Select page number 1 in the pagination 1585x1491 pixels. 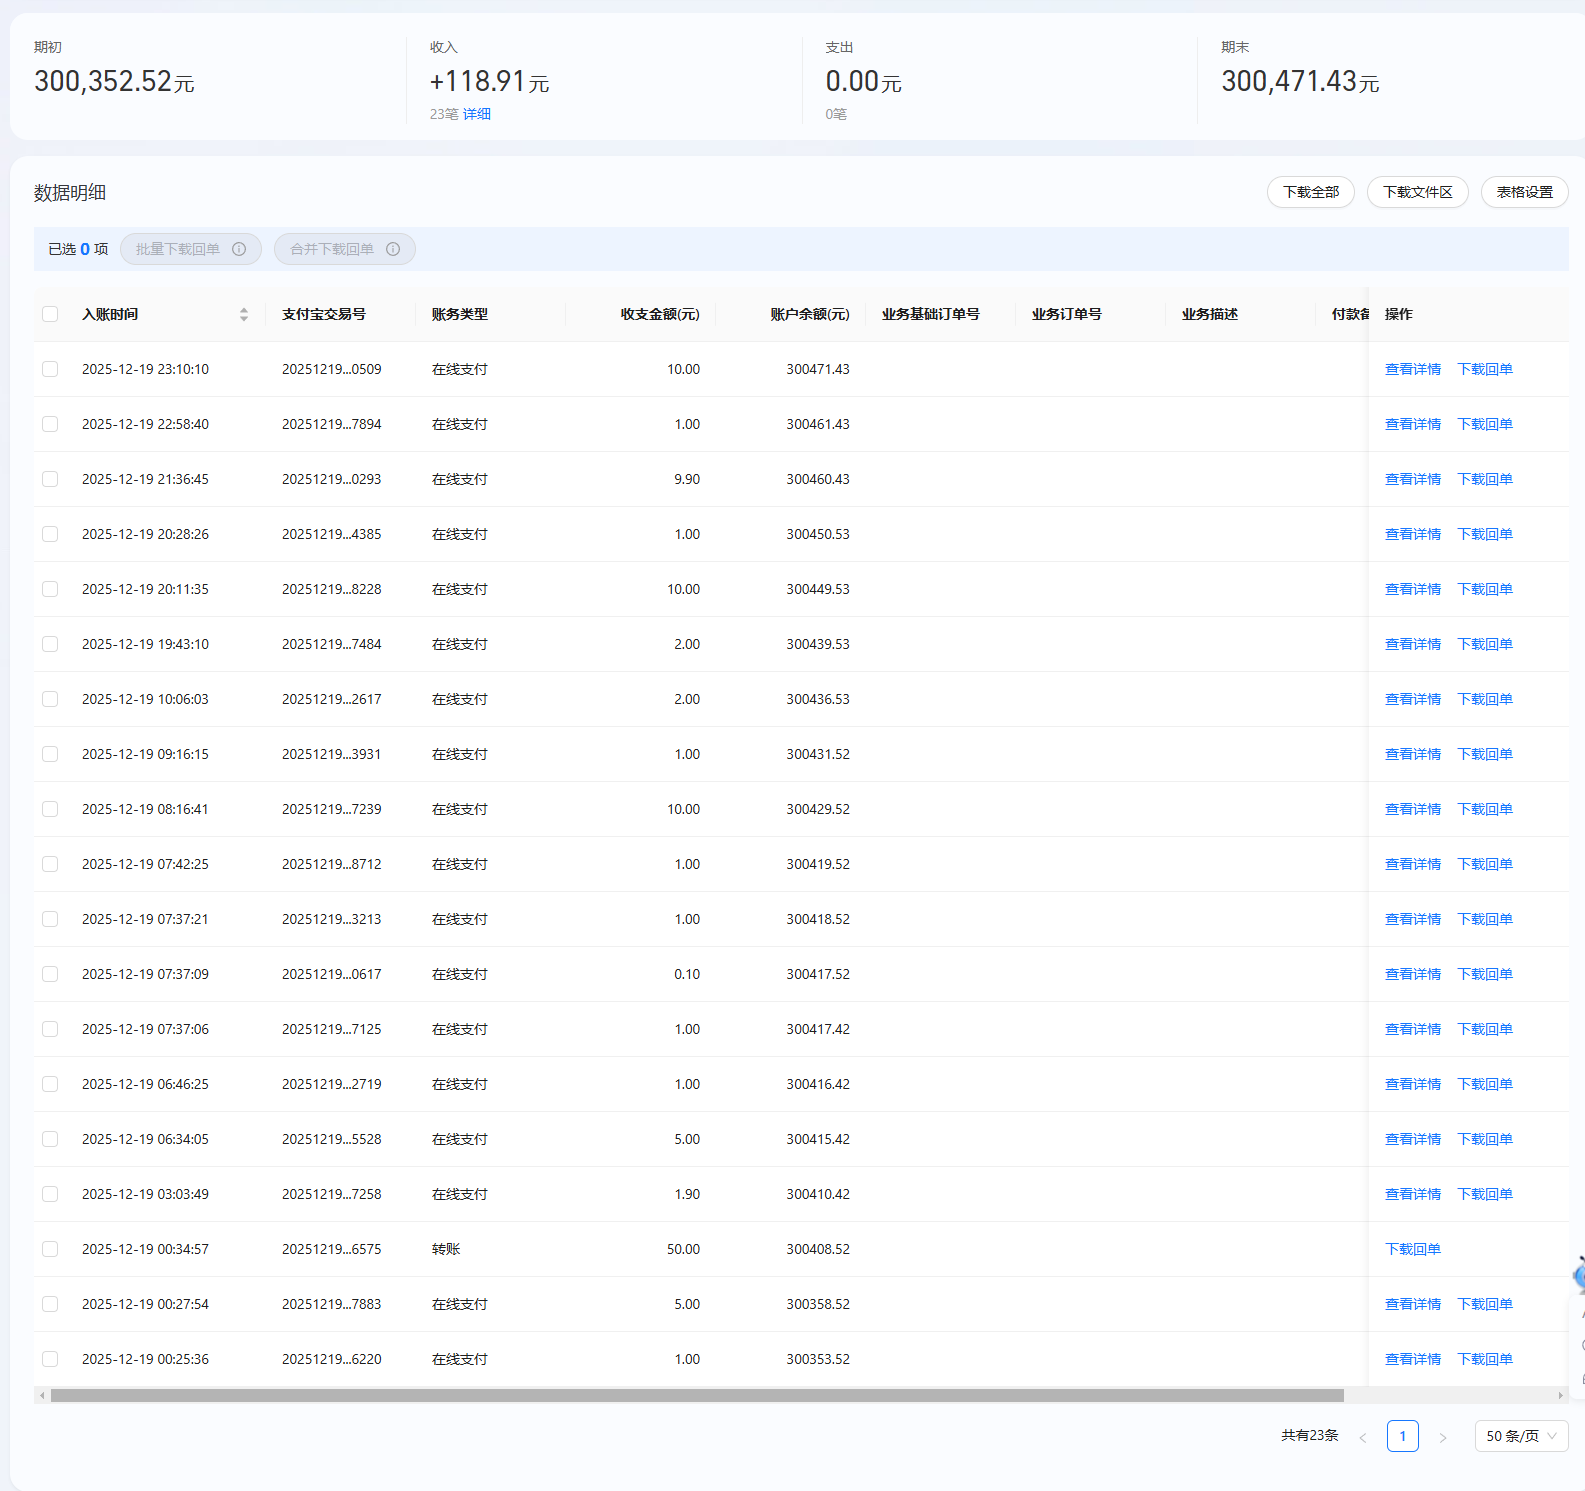[1402, 1436]
